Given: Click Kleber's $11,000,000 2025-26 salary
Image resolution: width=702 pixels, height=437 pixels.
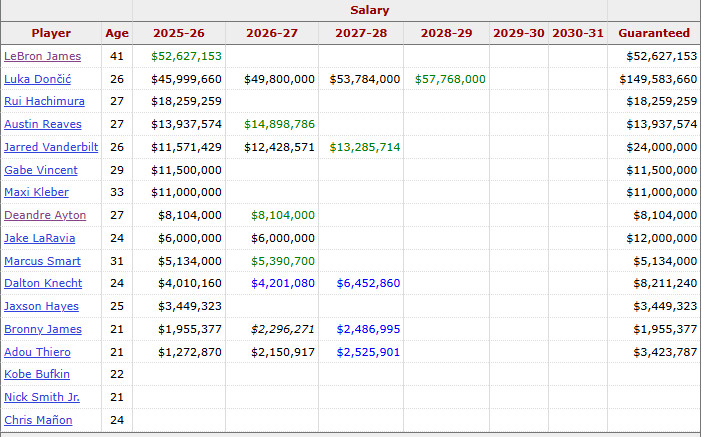Looking at the screenshot, I should pos(186,192).
